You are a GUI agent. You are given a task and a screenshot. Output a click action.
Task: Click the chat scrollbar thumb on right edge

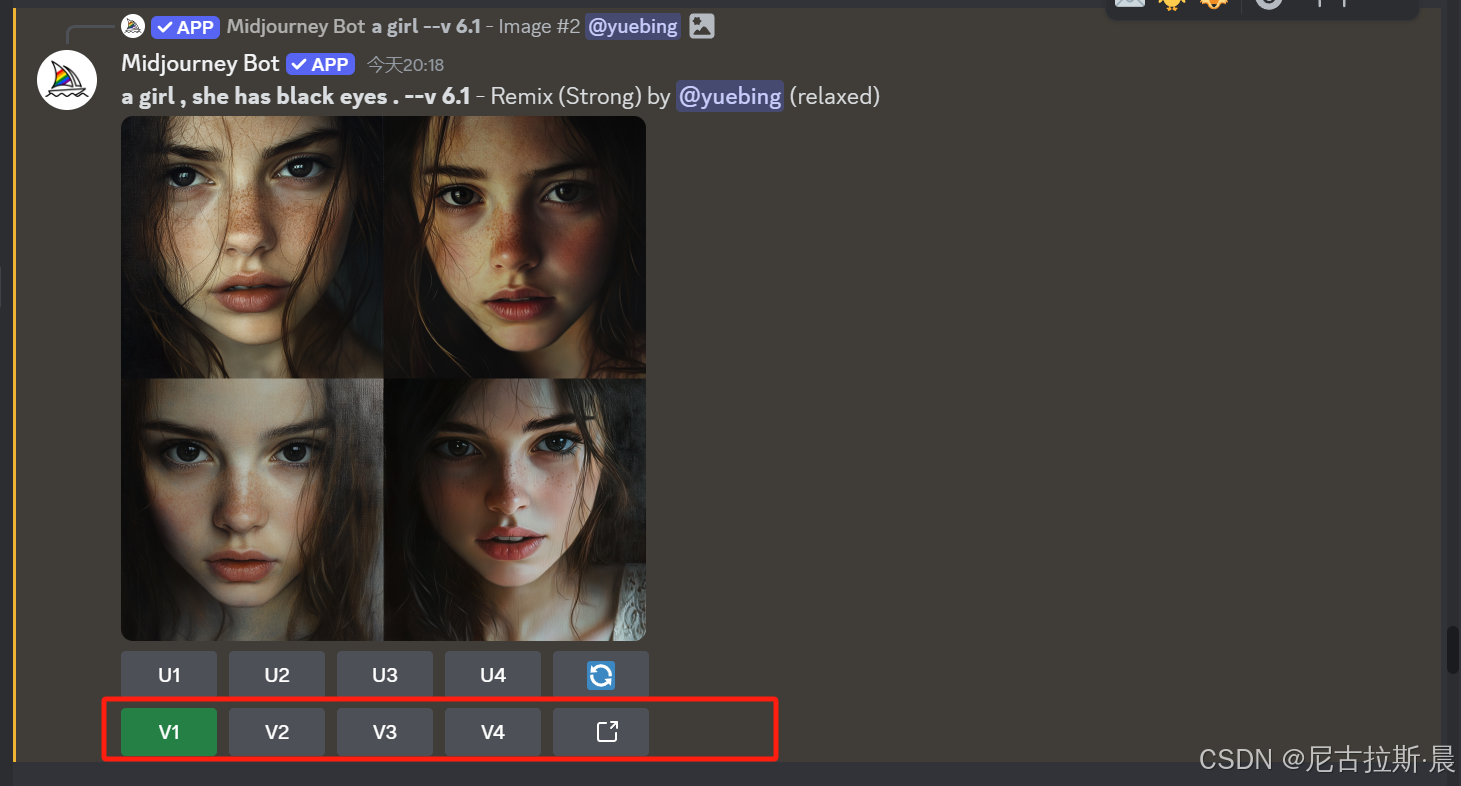tap(1453, 650)
